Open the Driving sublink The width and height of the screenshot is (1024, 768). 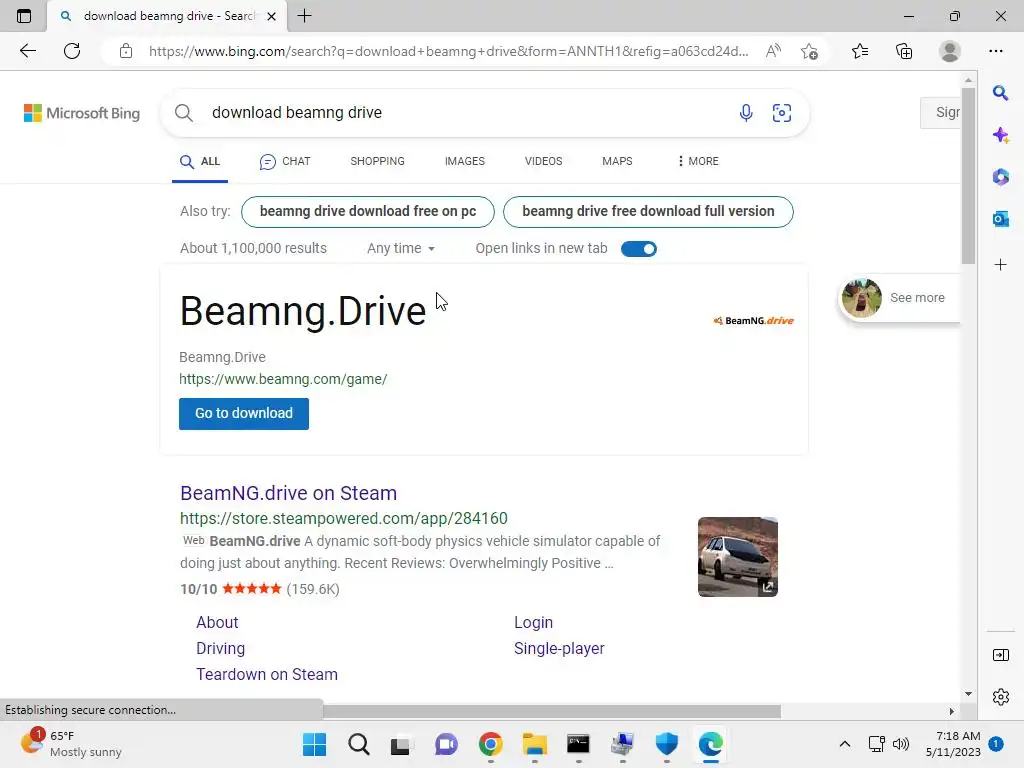tap(221, 648)
